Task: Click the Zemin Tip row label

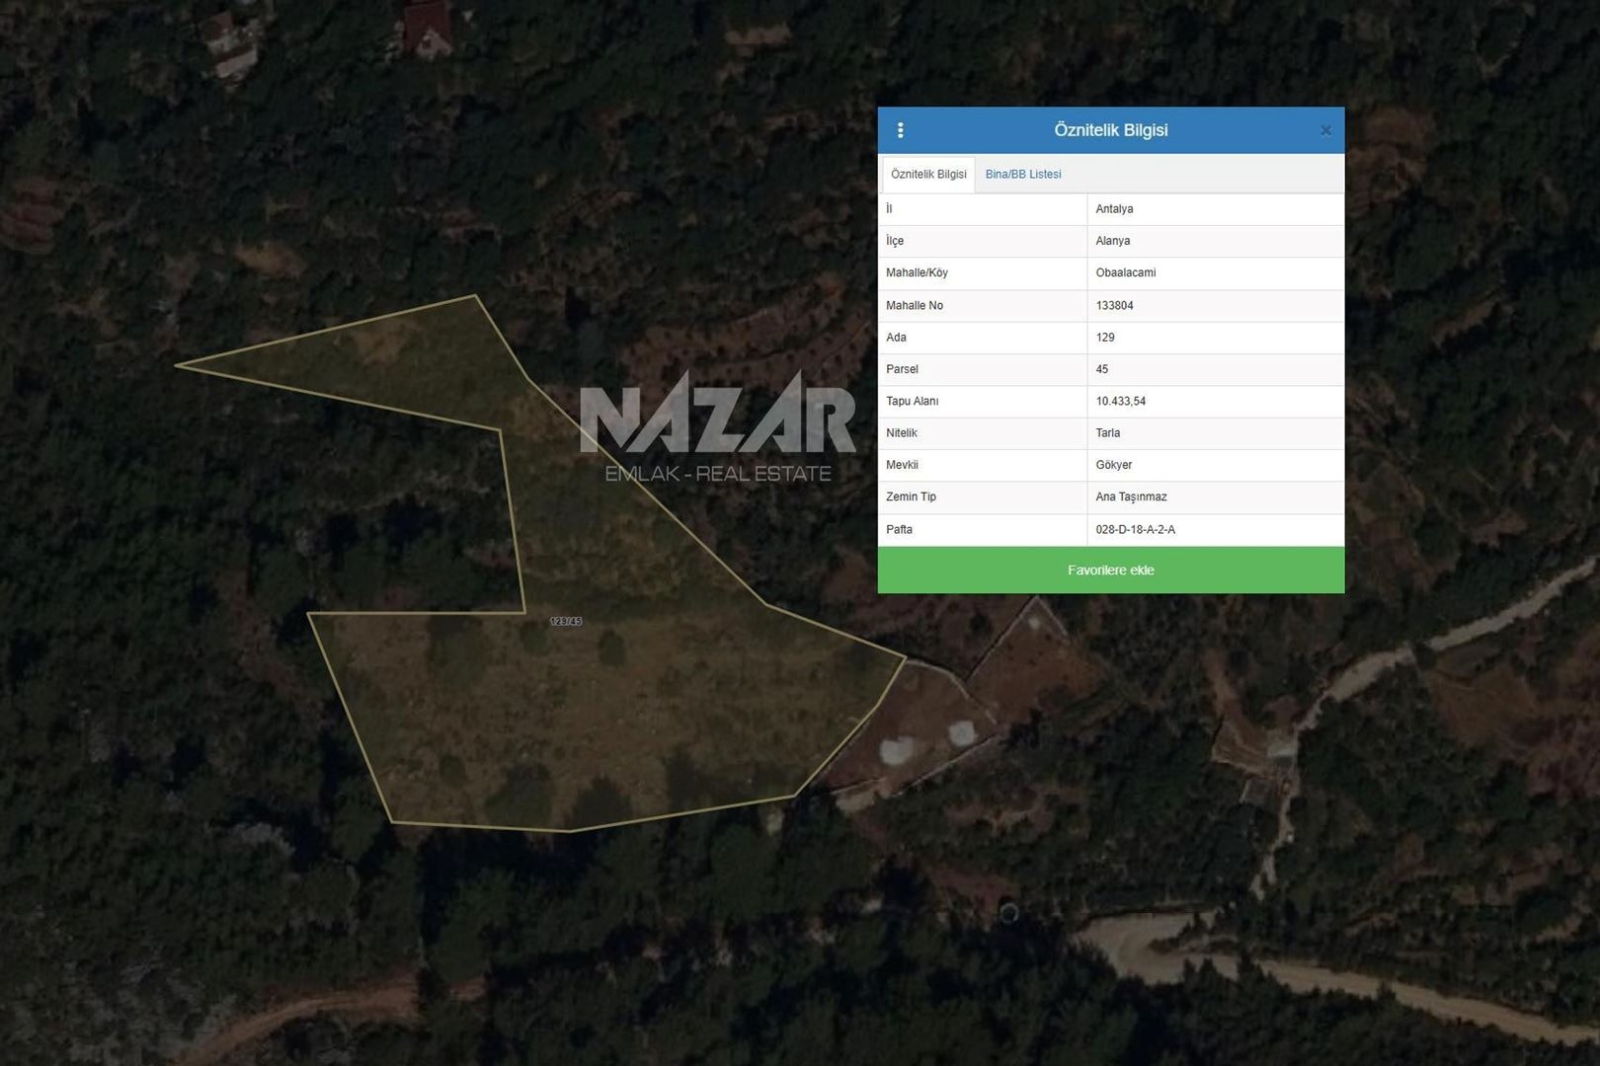Action: [910, 497]
